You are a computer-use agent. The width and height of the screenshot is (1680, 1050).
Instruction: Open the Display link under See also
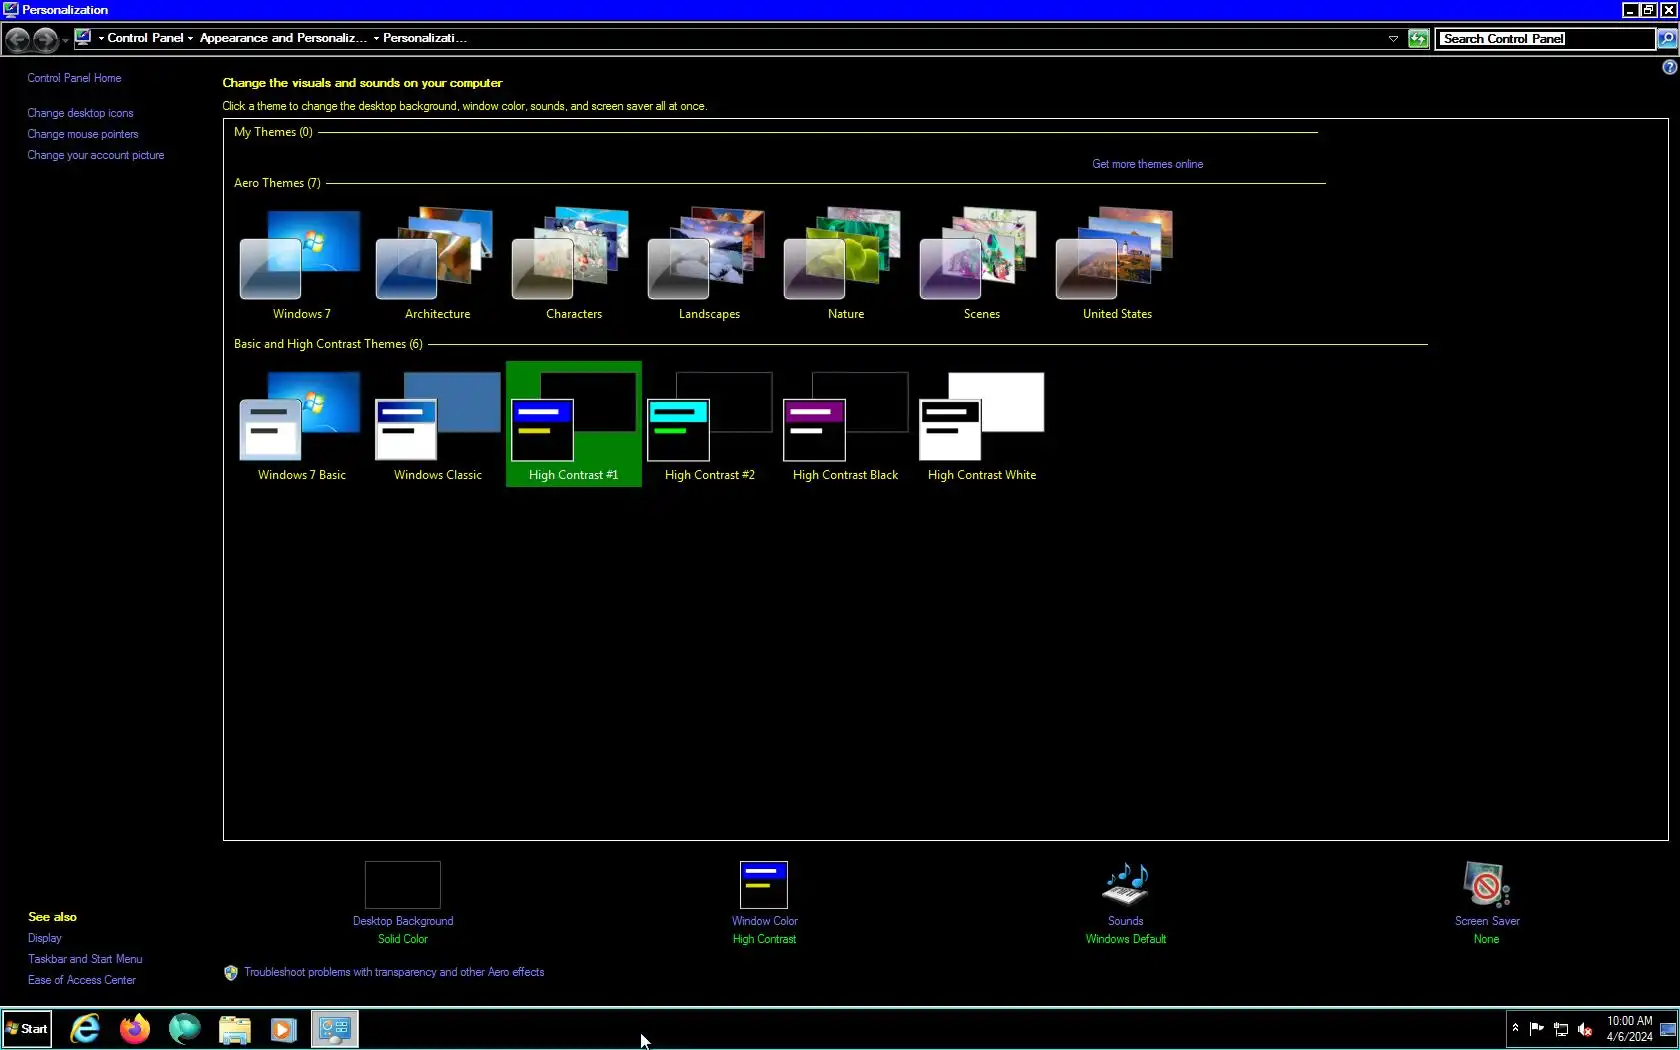(x=45, y=938)
